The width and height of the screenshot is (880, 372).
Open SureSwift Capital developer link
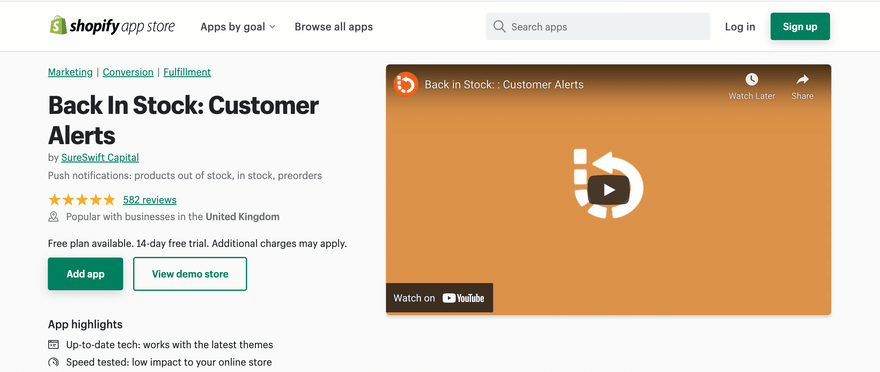pos(100,158)
